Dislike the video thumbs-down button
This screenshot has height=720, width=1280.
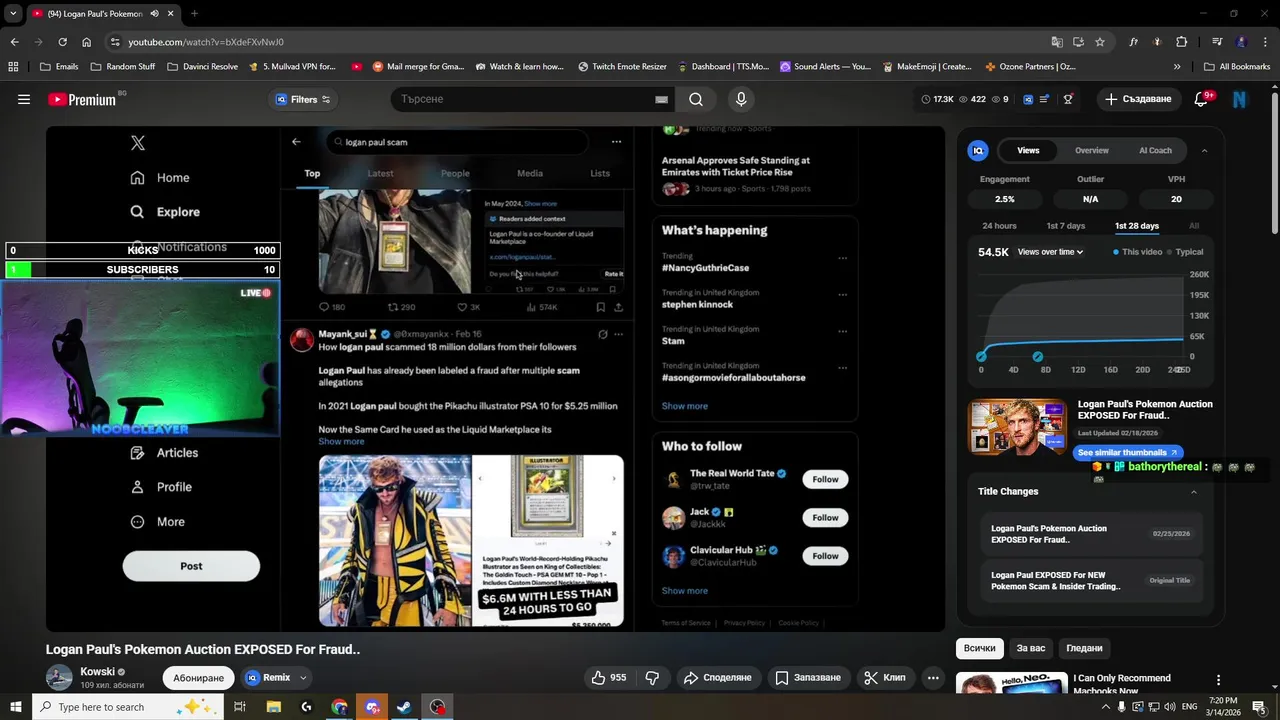tap(652, 677)
